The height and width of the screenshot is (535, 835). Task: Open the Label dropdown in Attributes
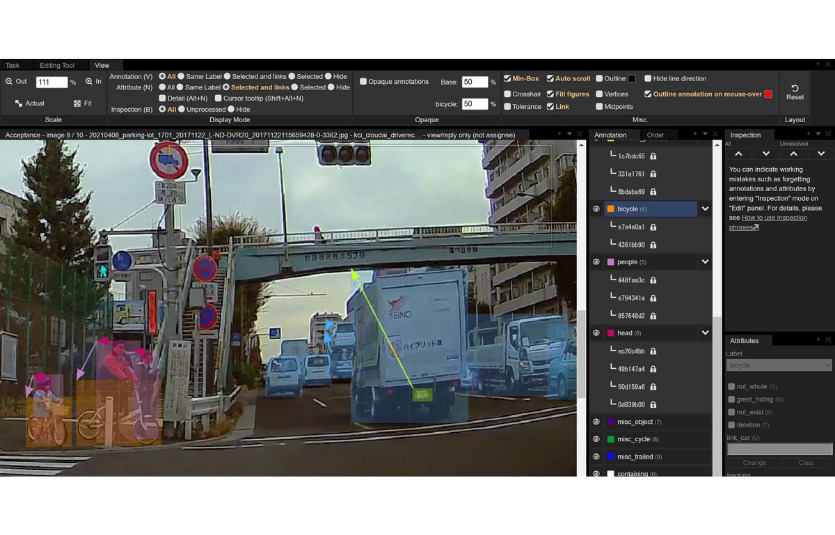(x=778, y=365)
